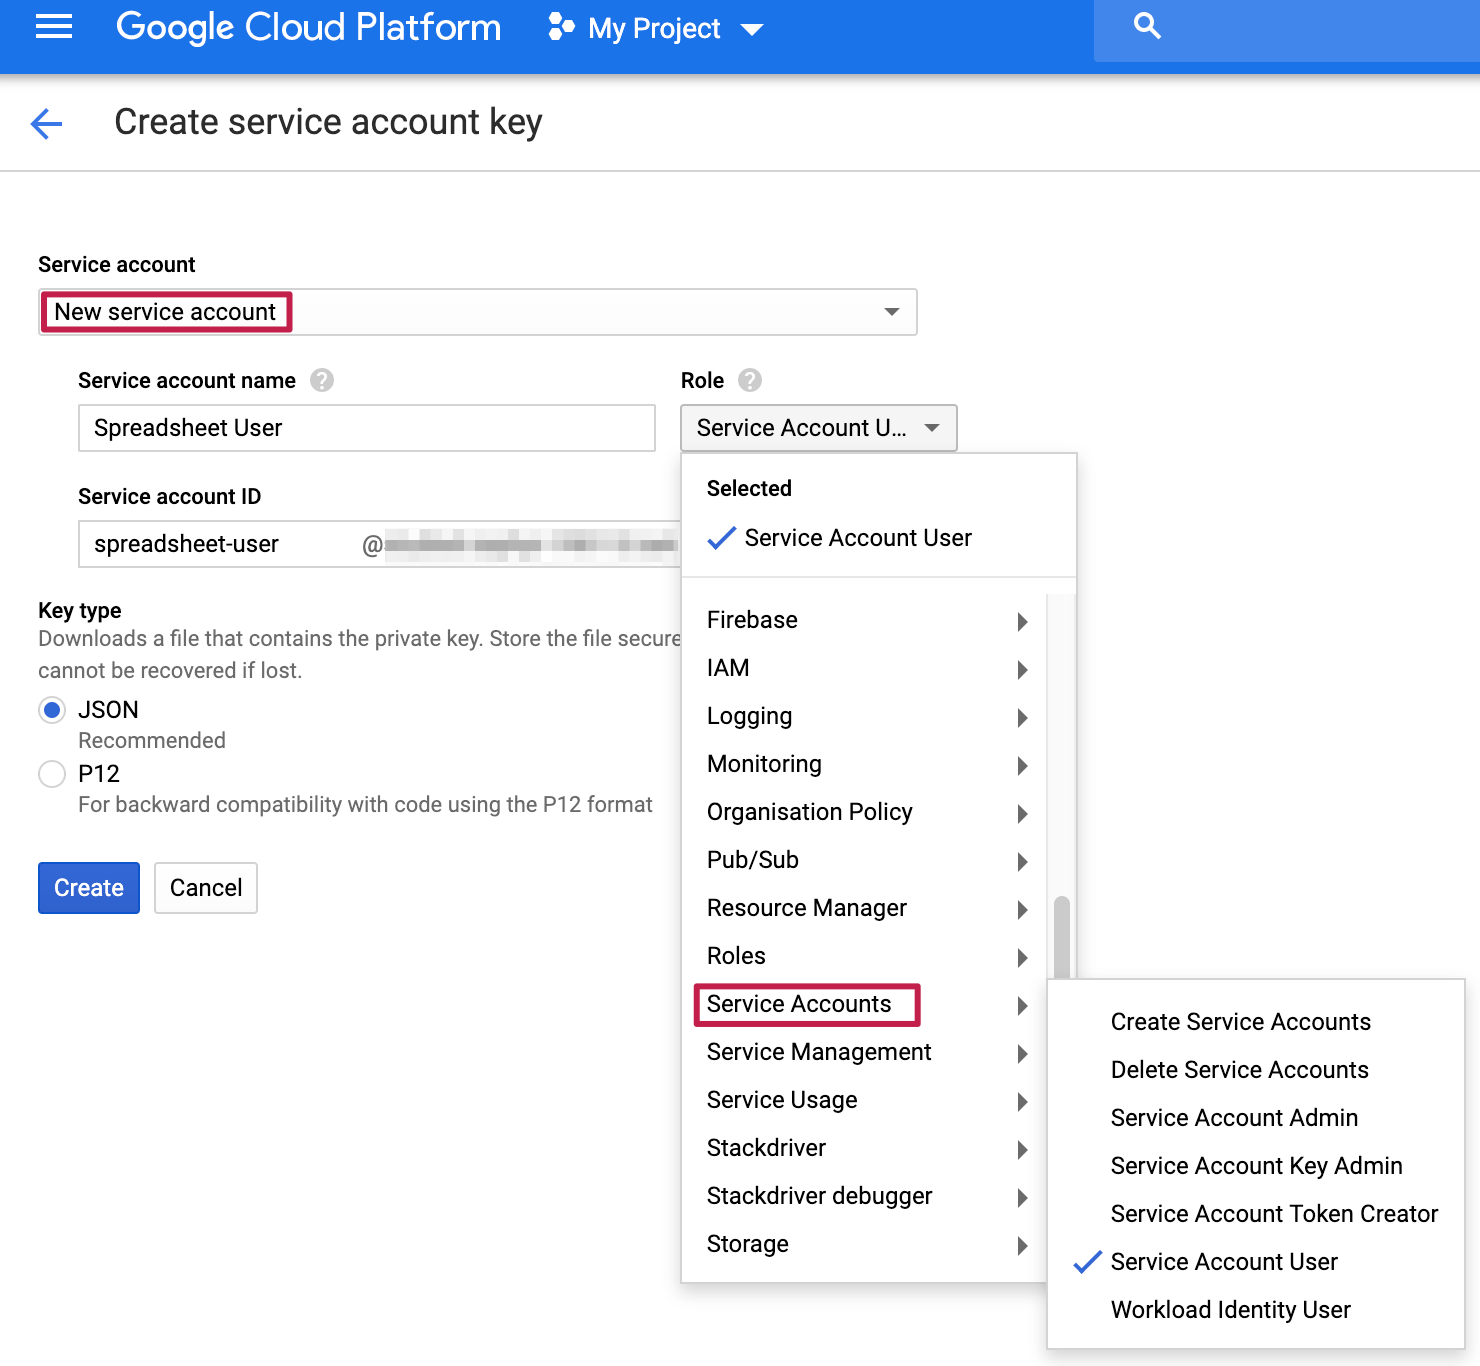Select the JSON key type

click(52, 710)
